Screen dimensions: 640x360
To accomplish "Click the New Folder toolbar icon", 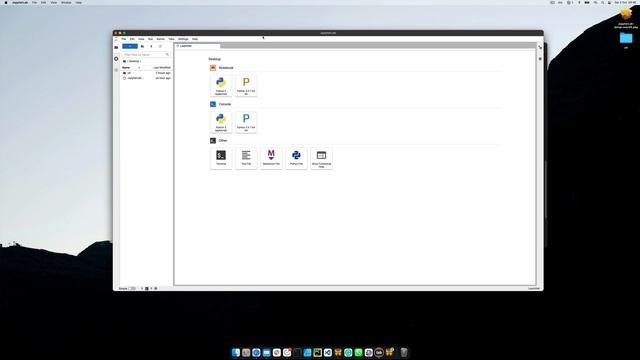I will click(x=142, y=47).
